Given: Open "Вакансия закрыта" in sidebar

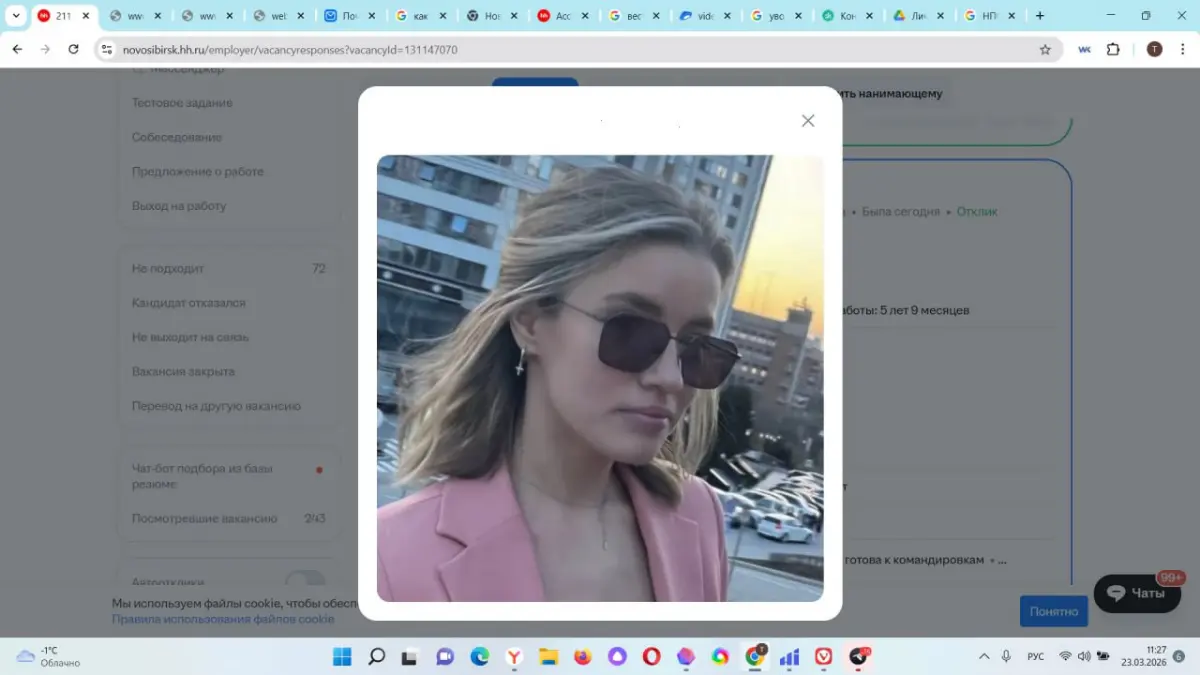Looking at the screenshot, I should point(183,371).
